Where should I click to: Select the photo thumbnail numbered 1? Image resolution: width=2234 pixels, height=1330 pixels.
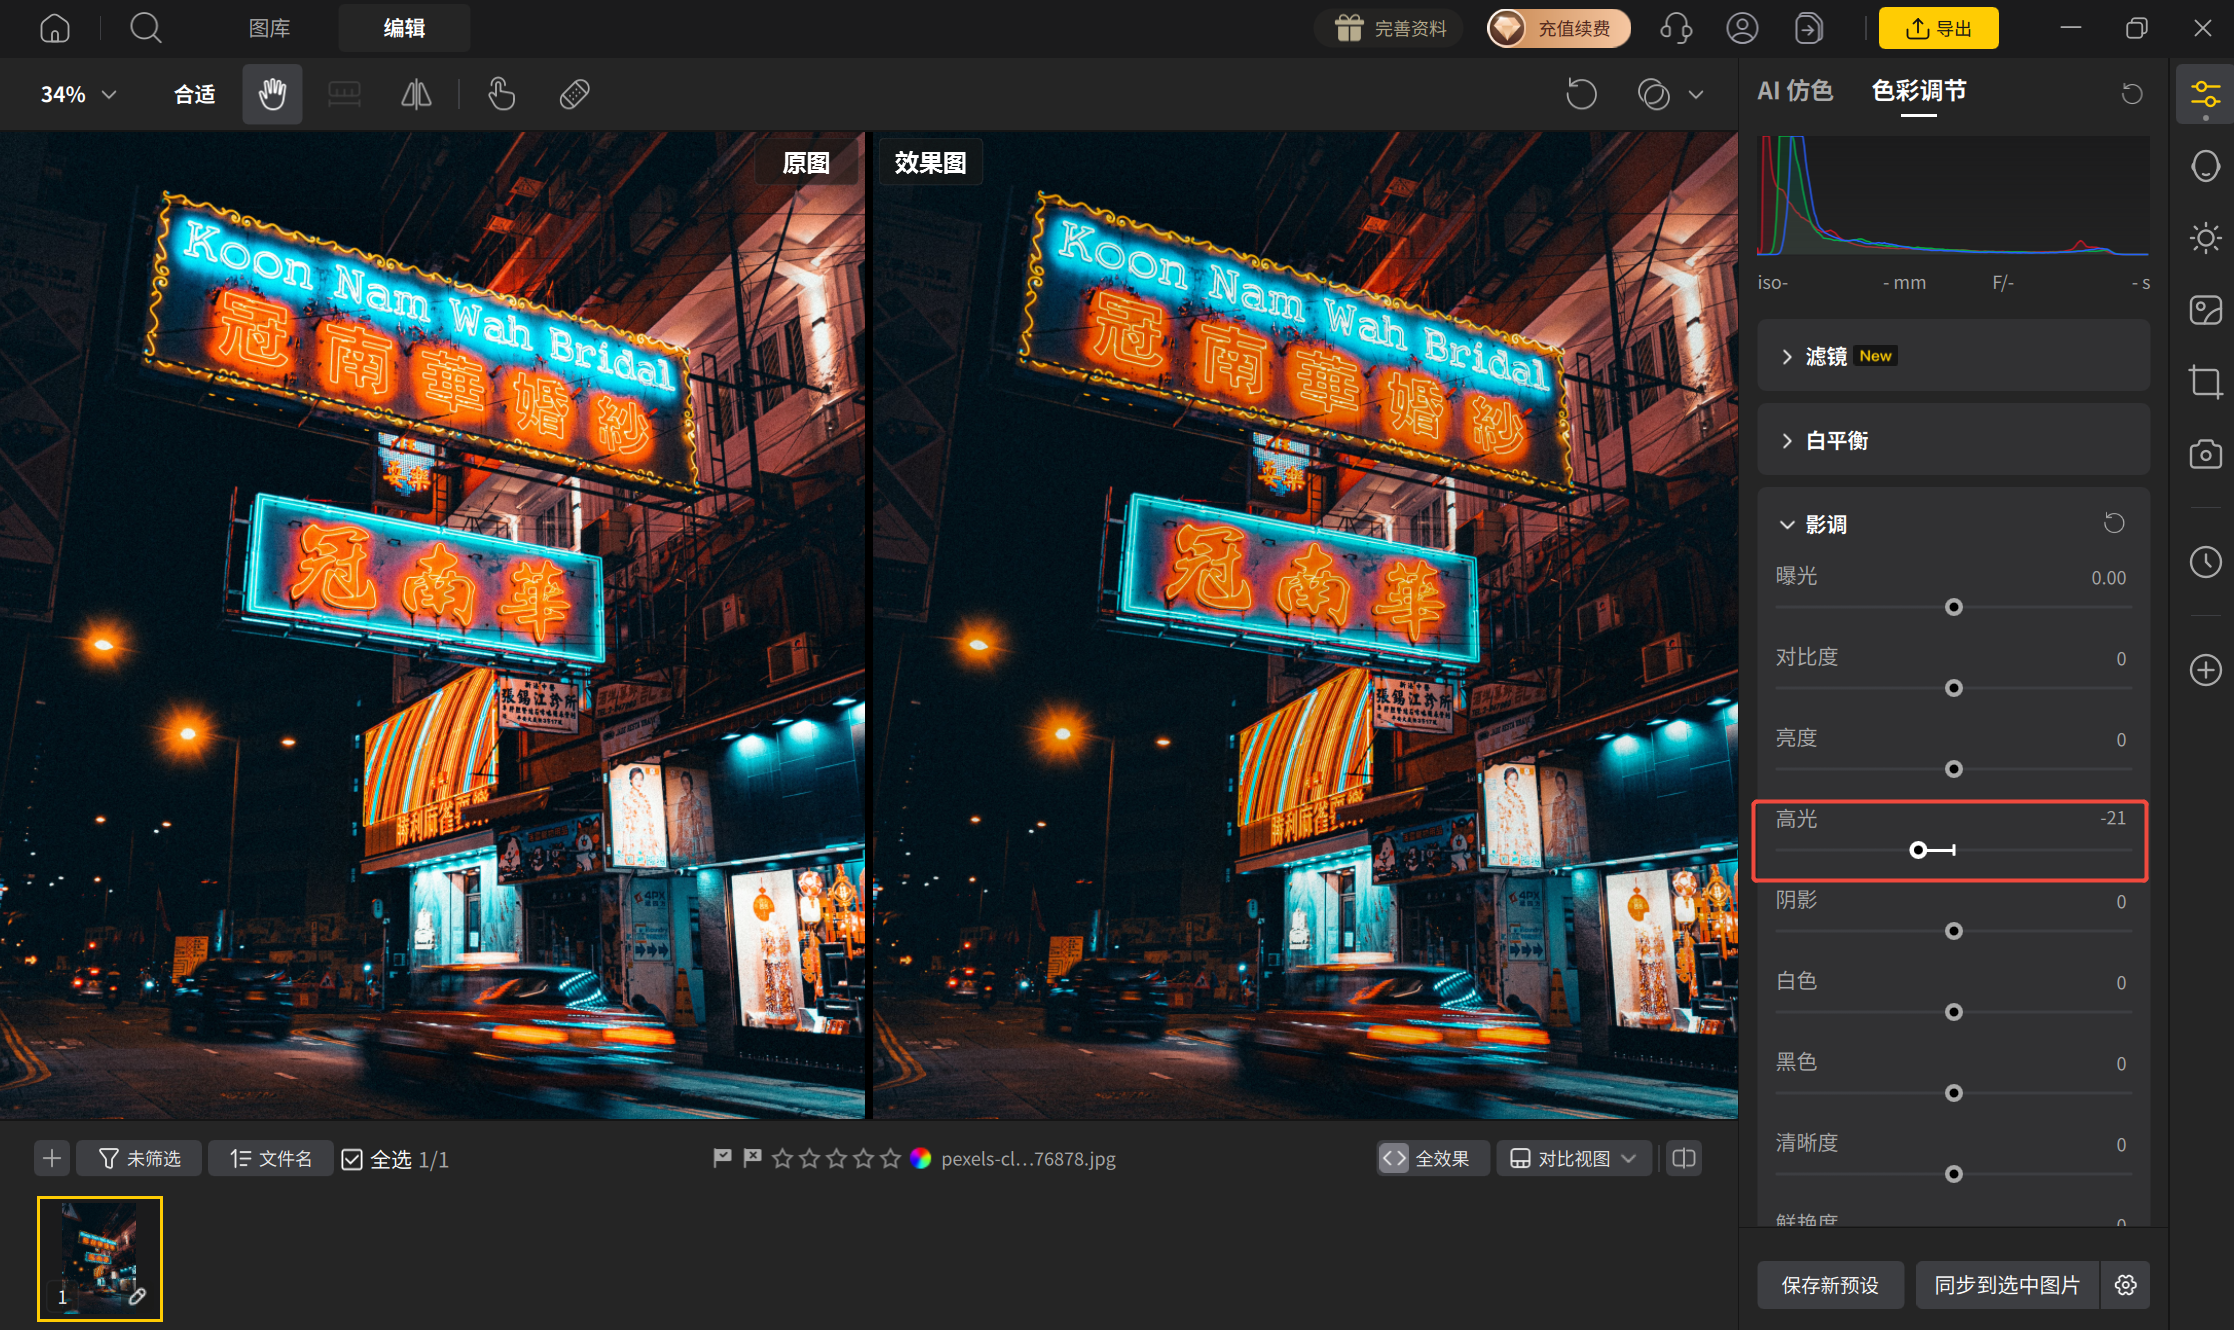(x=100, y=1258)
